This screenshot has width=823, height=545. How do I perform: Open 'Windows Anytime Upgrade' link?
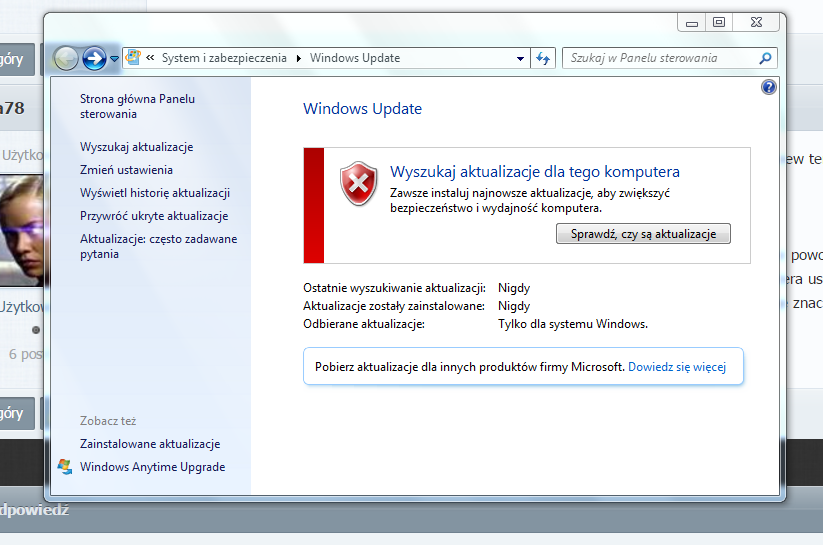click(152, 467)
